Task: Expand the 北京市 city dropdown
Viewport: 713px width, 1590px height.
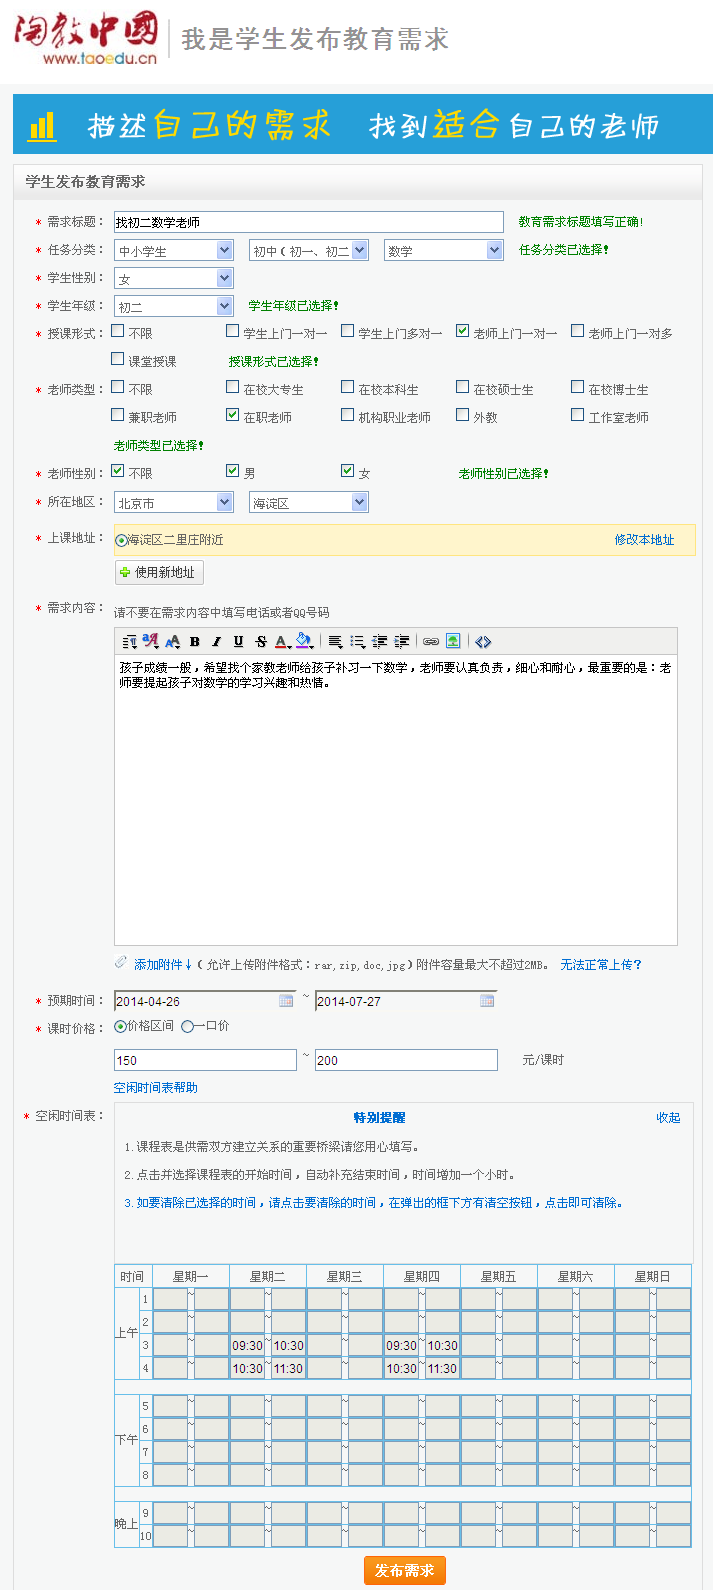Action: pyautogui.click(x=173, y=503)
